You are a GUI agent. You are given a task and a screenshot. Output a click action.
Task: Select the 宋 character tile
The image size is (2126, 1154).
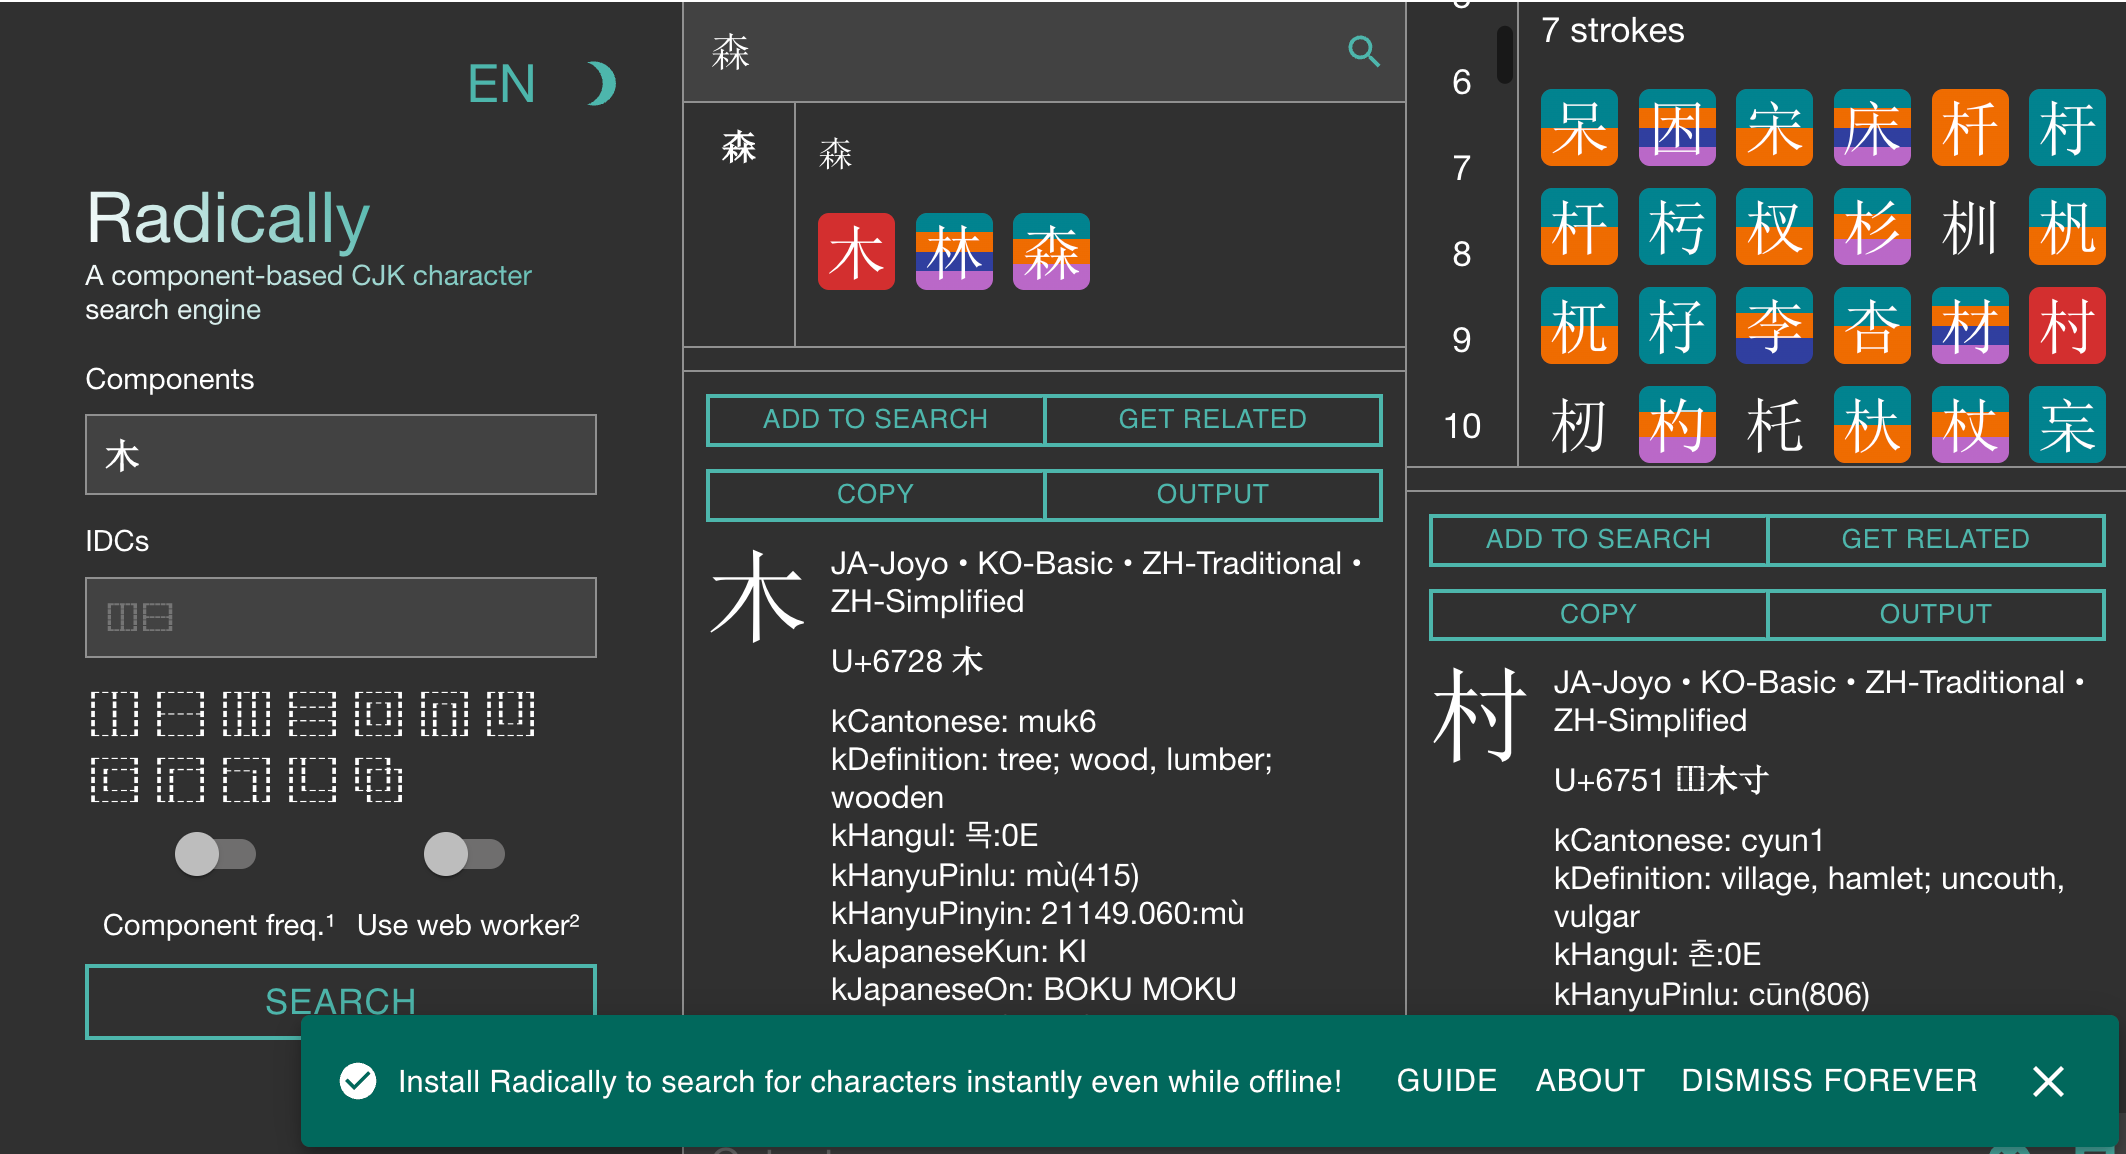coord(1774,128)
